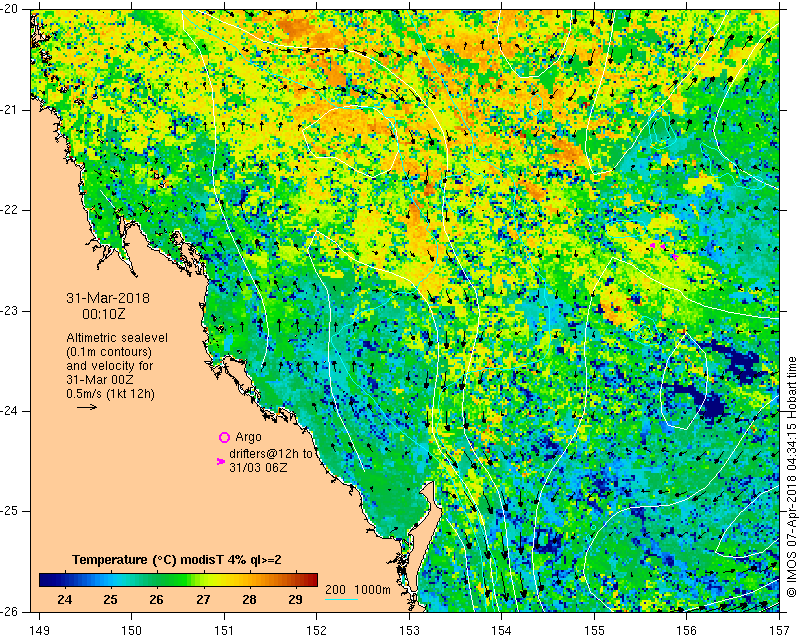Click the cyan 200m contour legend line

(341, 599)
